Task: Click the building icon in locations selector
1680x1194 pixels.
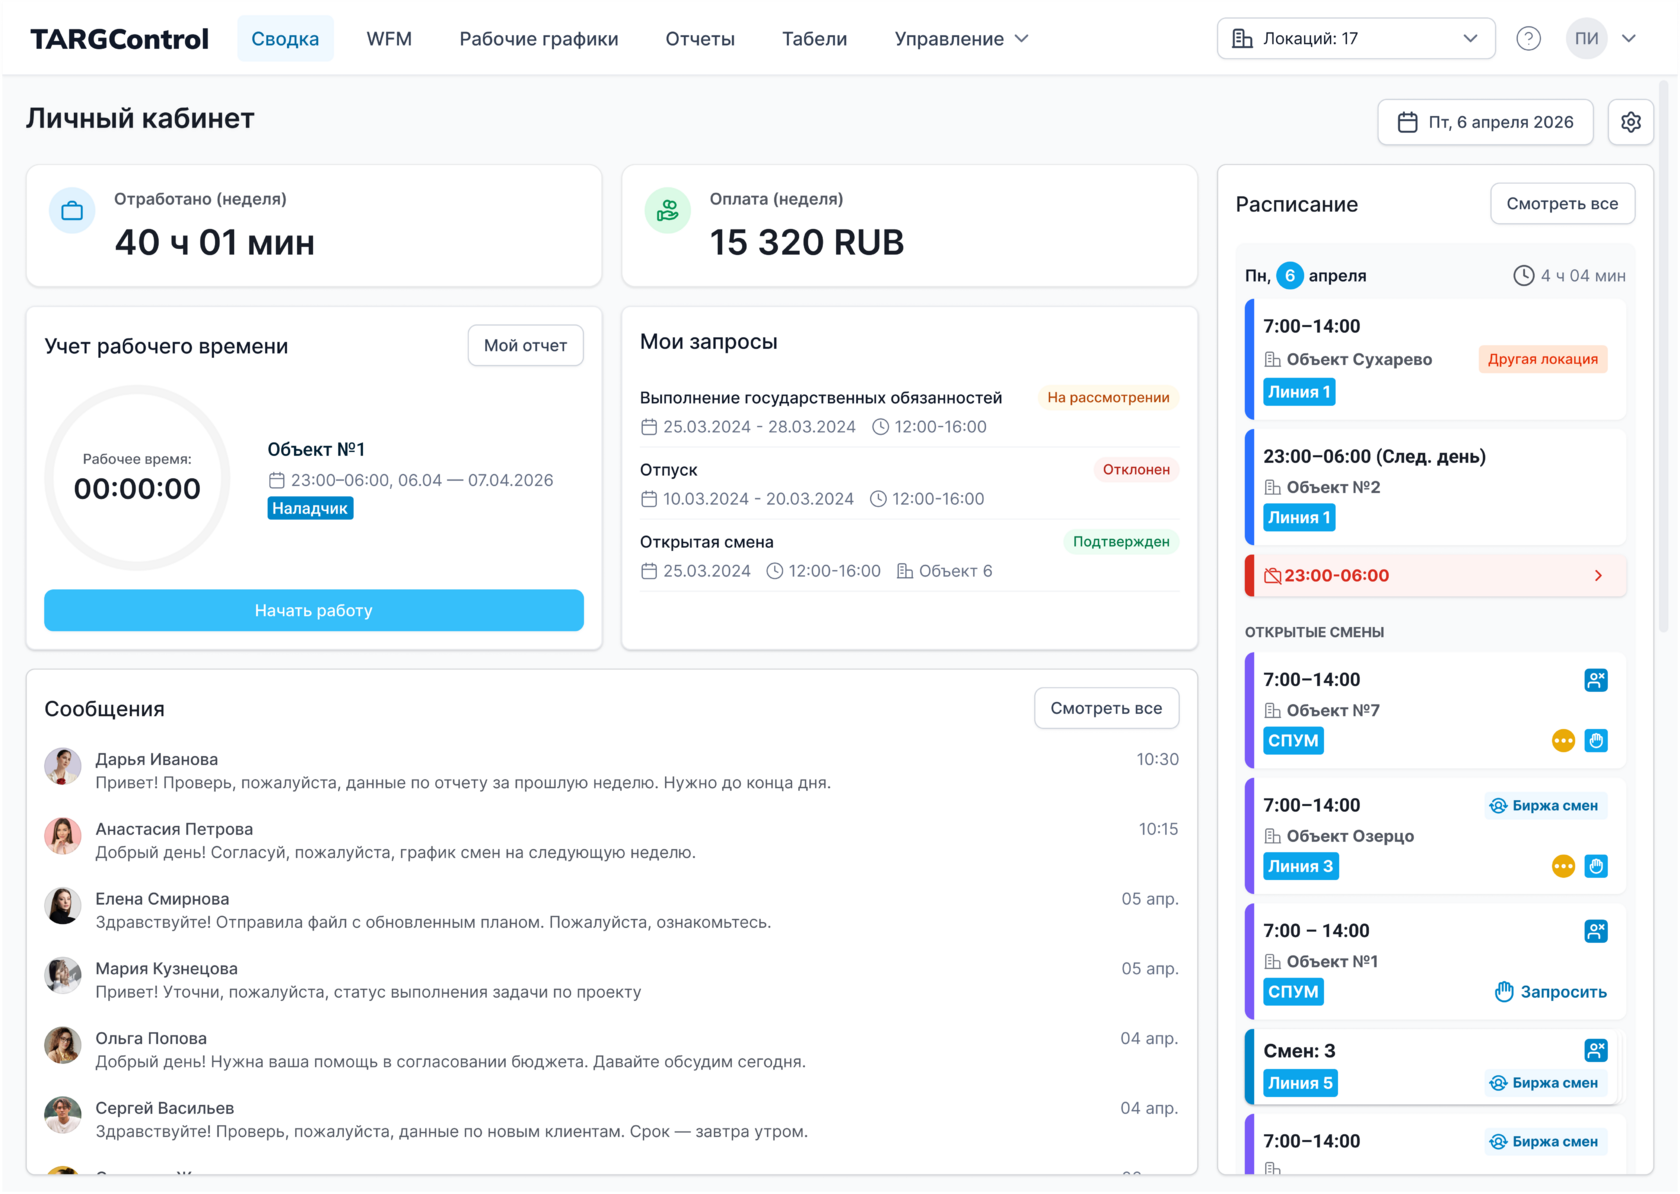Action: click(1242, 39)
